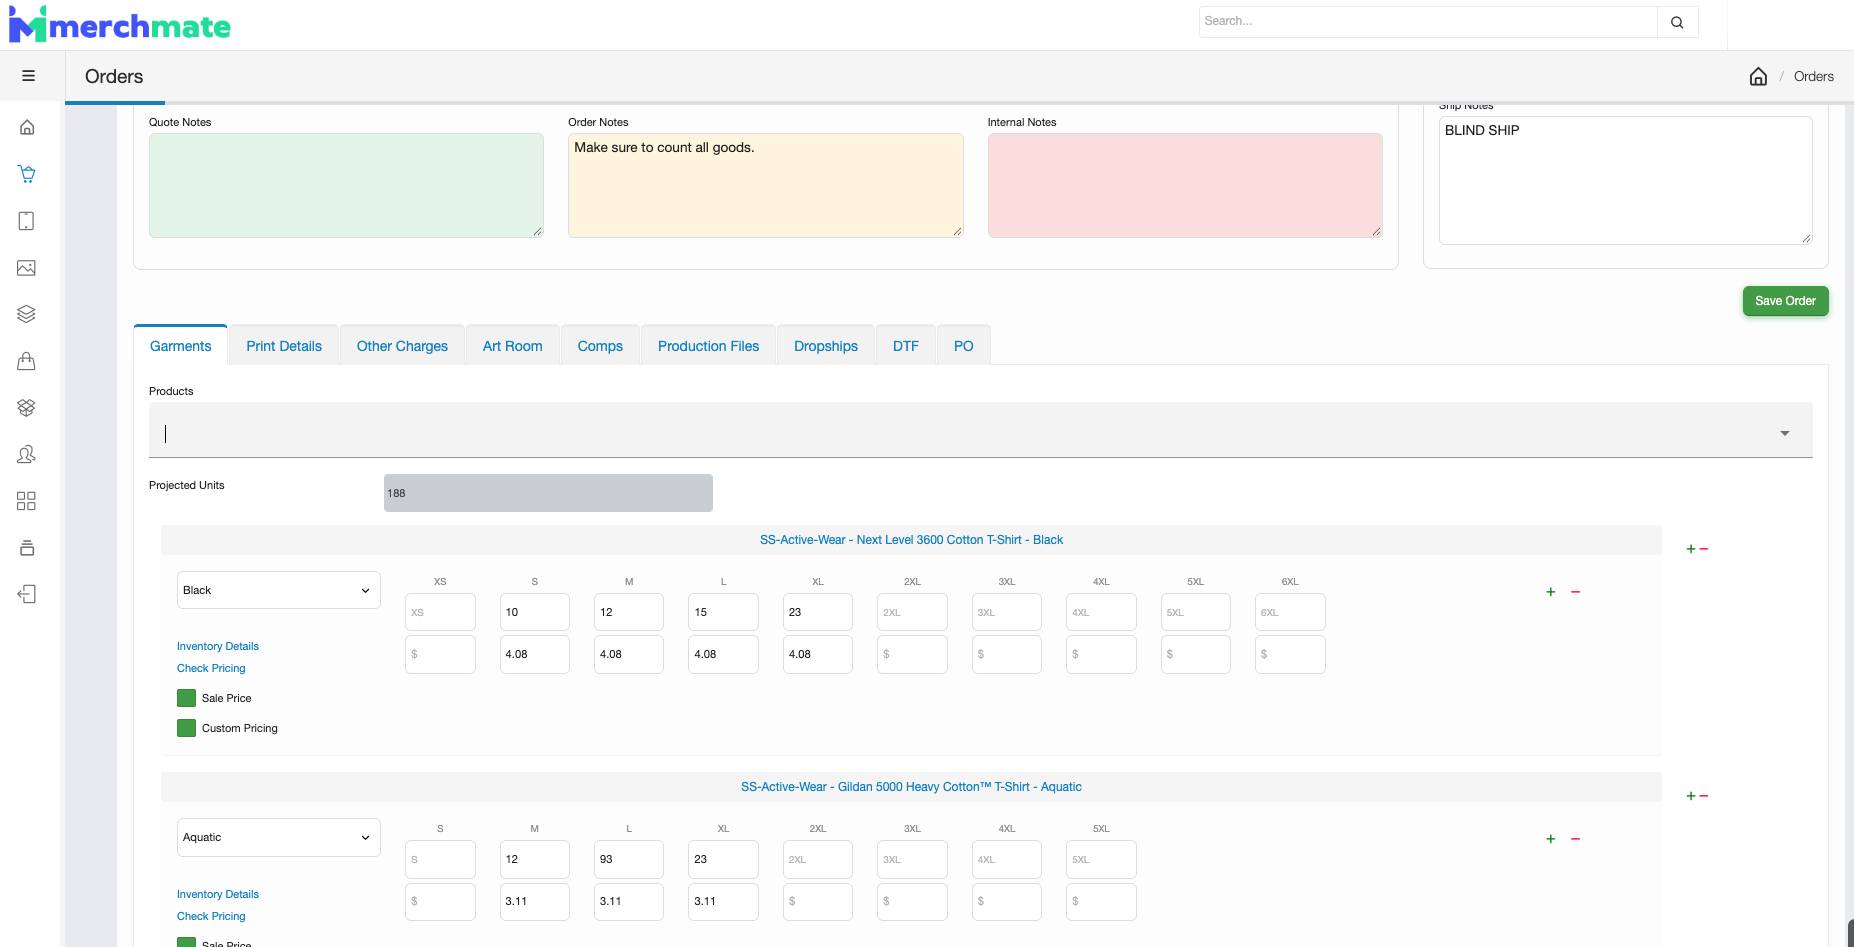1854x947 pixels.
Task: Add a color row via Black row plus
Action: coord(1551,592)
